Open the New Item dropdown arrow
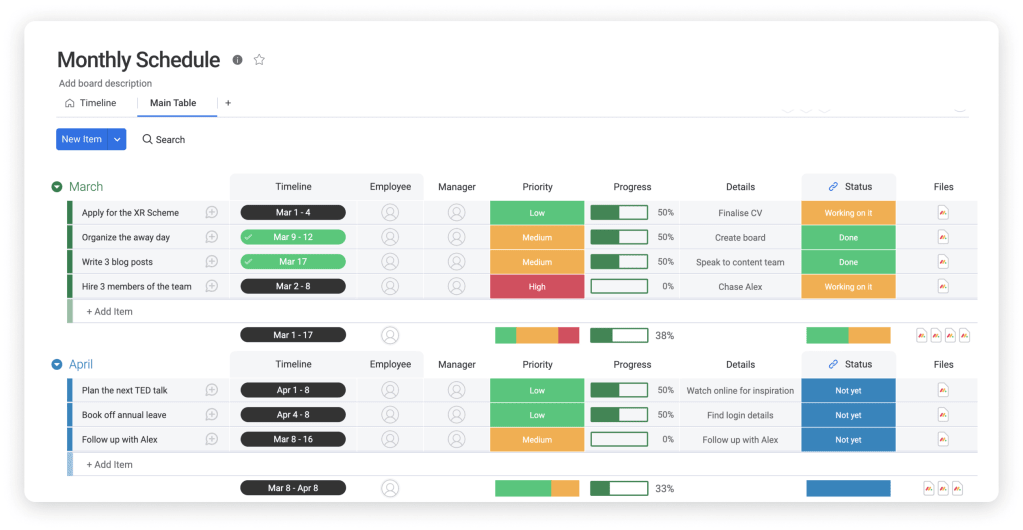This screenshot has height=530, width=1023. [117, 140]
